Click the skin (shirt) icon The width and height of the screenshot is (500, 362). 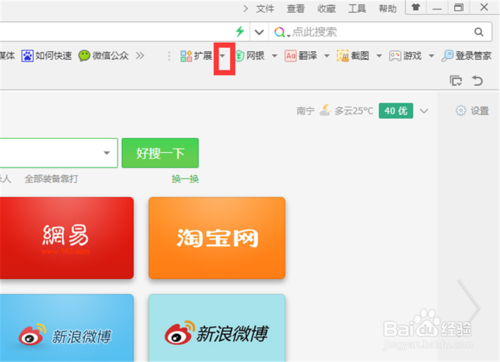416,7
